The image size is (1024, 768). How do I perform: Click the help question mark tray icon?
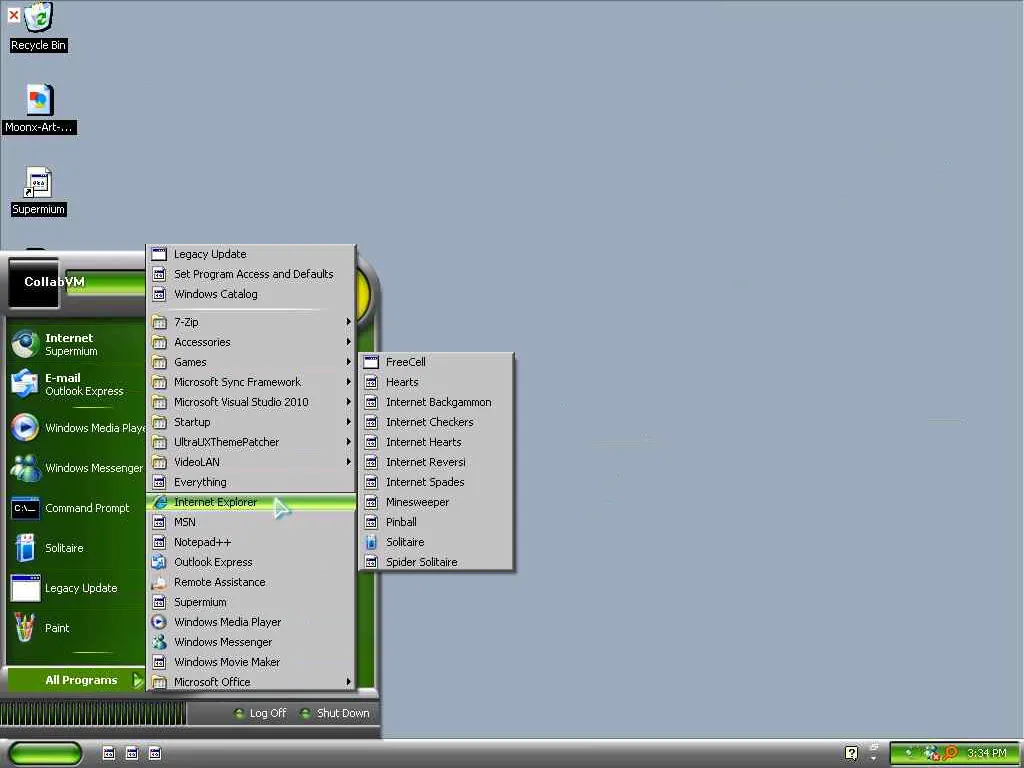pyautogui.click(x=852, y=754)
